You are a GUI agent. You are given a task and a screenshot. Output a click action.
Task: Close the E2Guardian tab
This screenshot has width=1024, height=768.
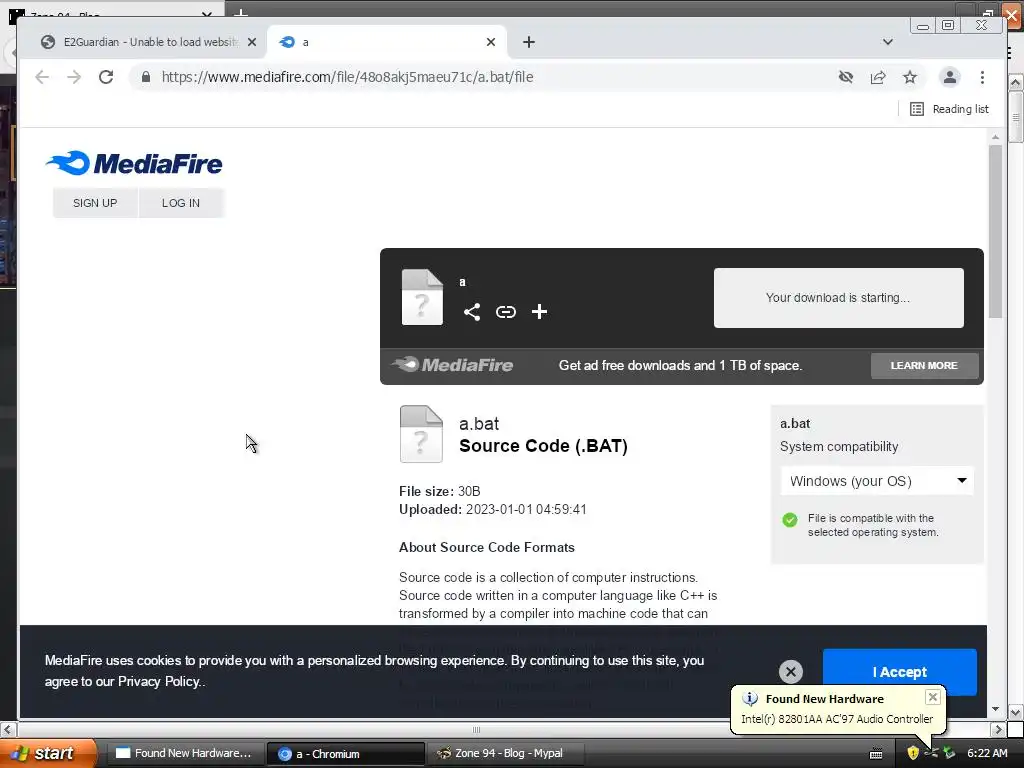[252, 42]
